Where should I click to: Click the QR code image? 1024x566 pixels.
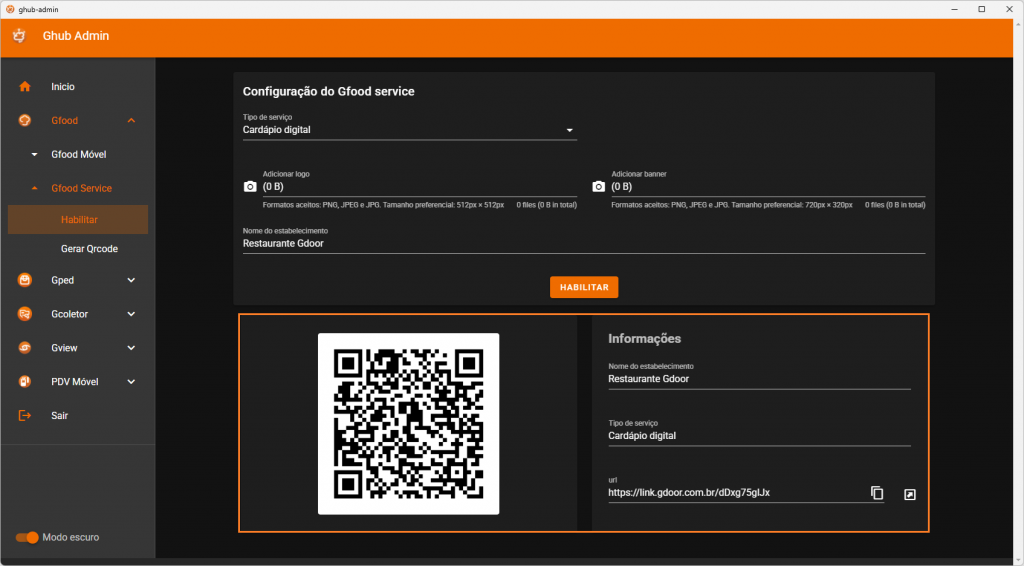pos(408,424)
